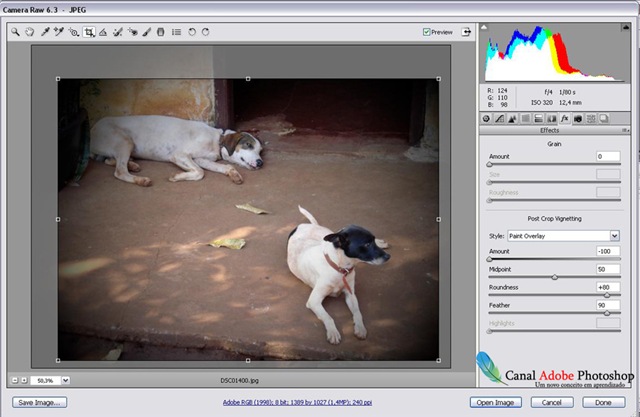Toggle highlight clipping warning in histogram
640x417 pixels.
[x=626, y=27]
